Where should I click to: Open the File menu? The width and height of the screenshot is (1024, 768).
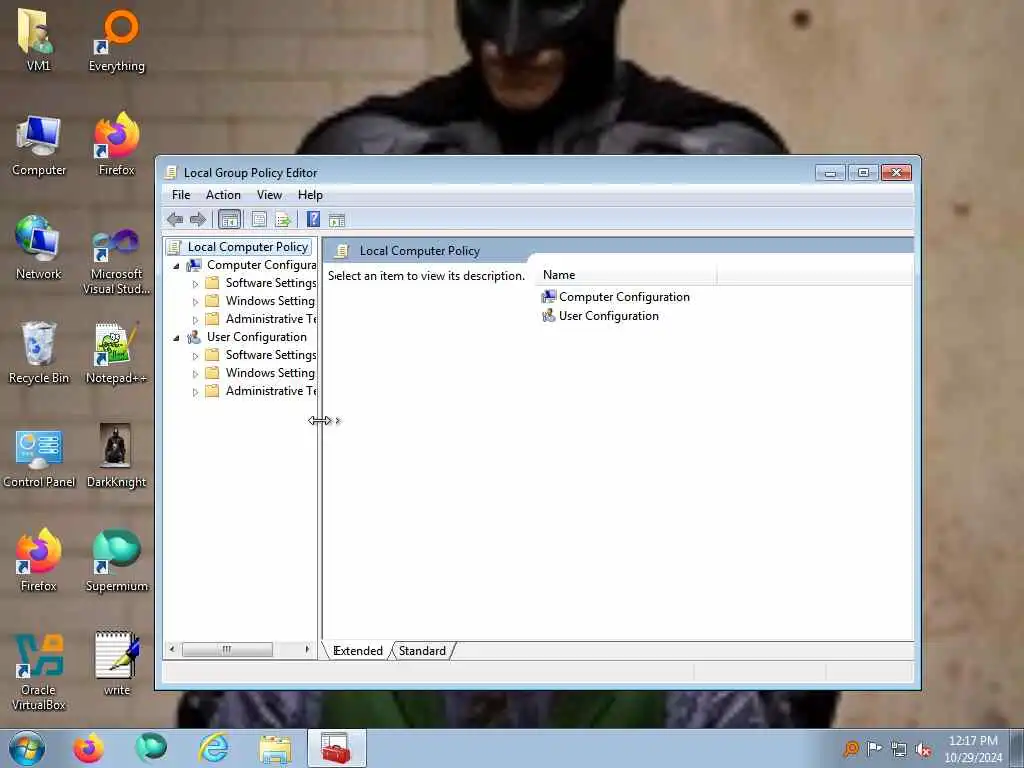[181, 195]
